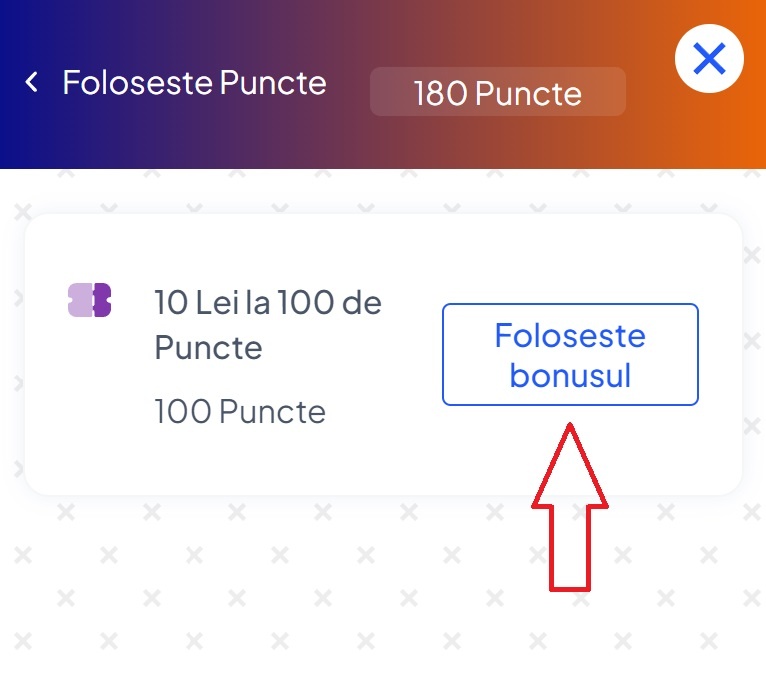Viewport: 766px width, 673px height.
Task: Go back using the left chevron
Action: [31, 82]
